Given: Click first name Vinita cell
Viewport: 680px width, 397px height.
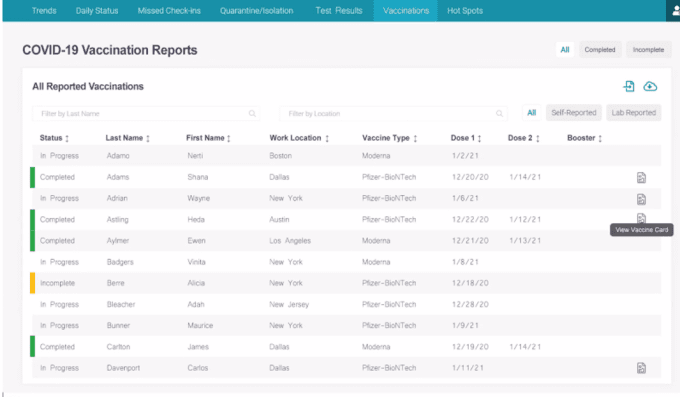Looking at the screenshot, I should 196,262.
